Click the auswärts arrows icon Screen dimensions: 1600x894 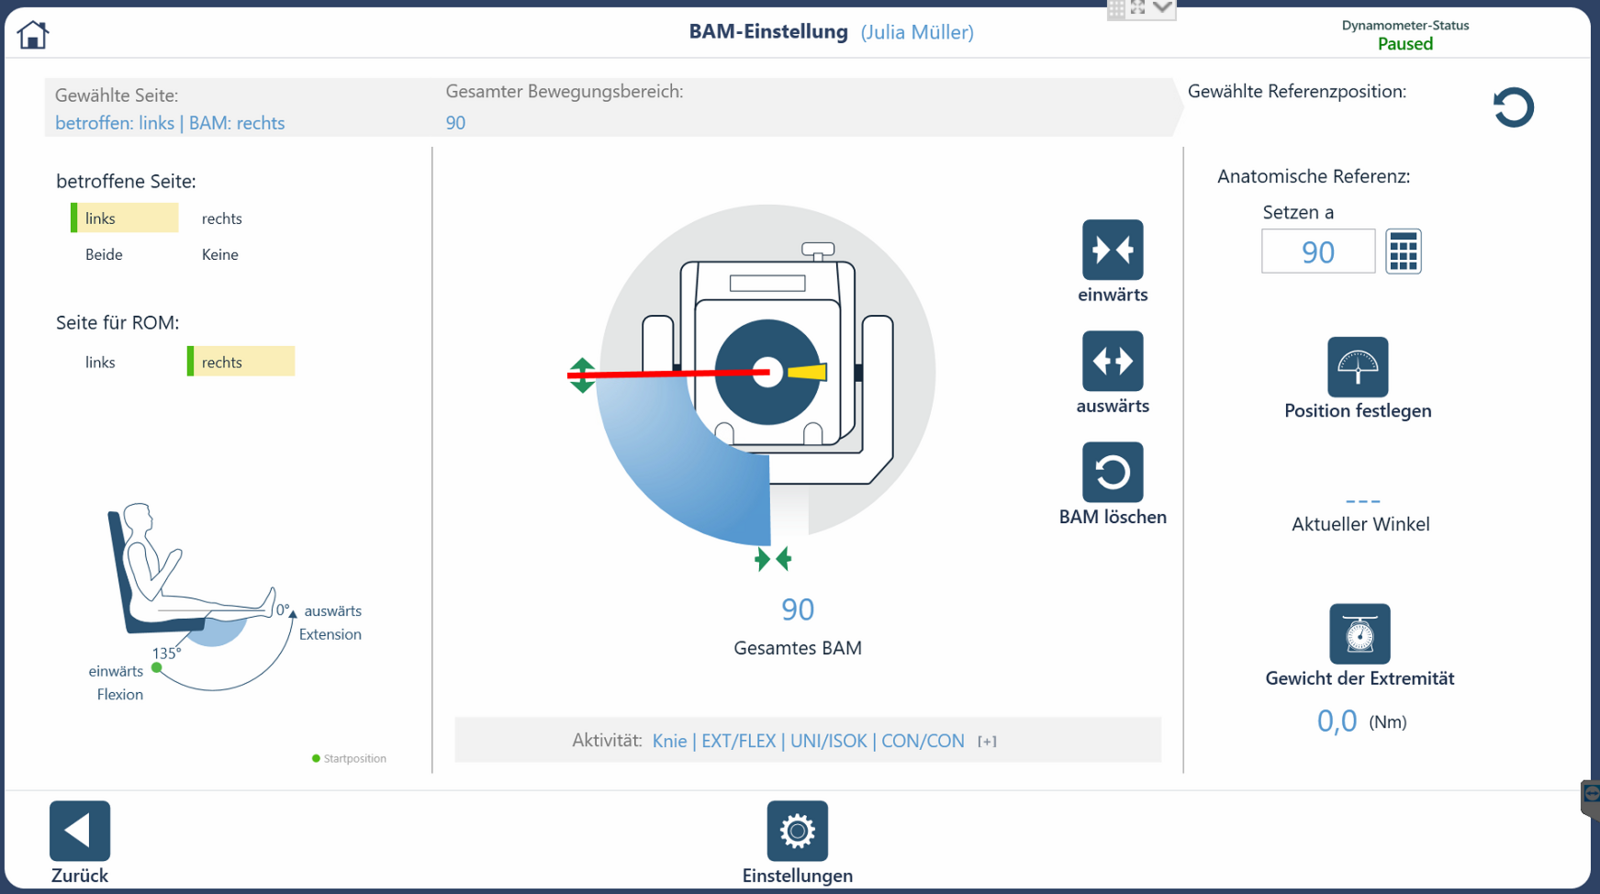1112,361
